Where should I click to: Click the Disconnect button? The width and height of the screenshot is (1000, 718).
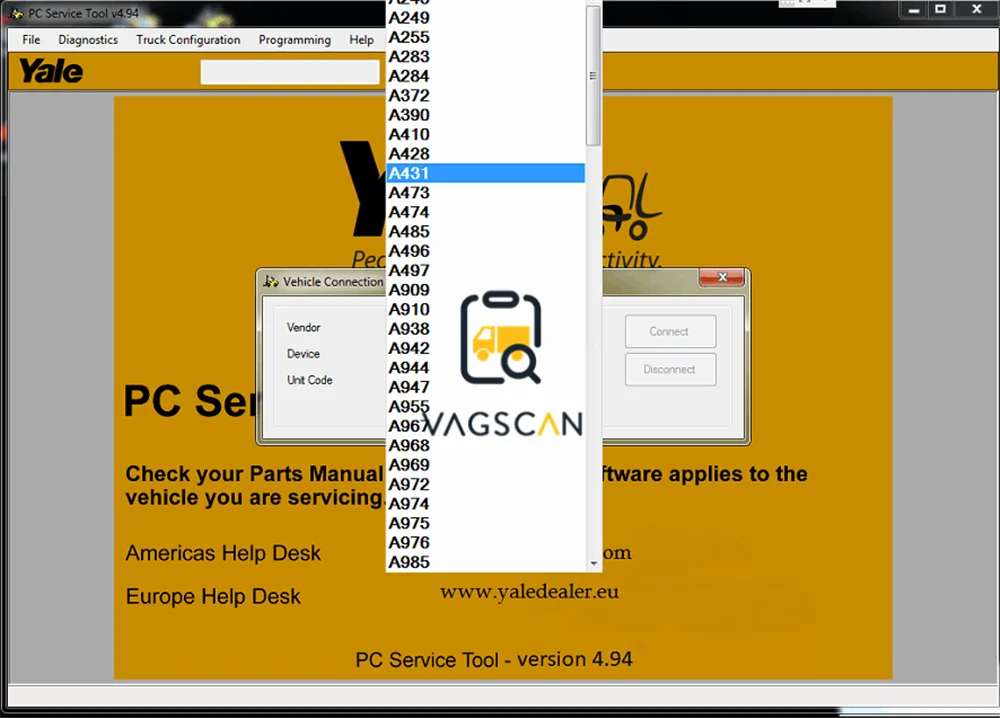click(670, 369)
